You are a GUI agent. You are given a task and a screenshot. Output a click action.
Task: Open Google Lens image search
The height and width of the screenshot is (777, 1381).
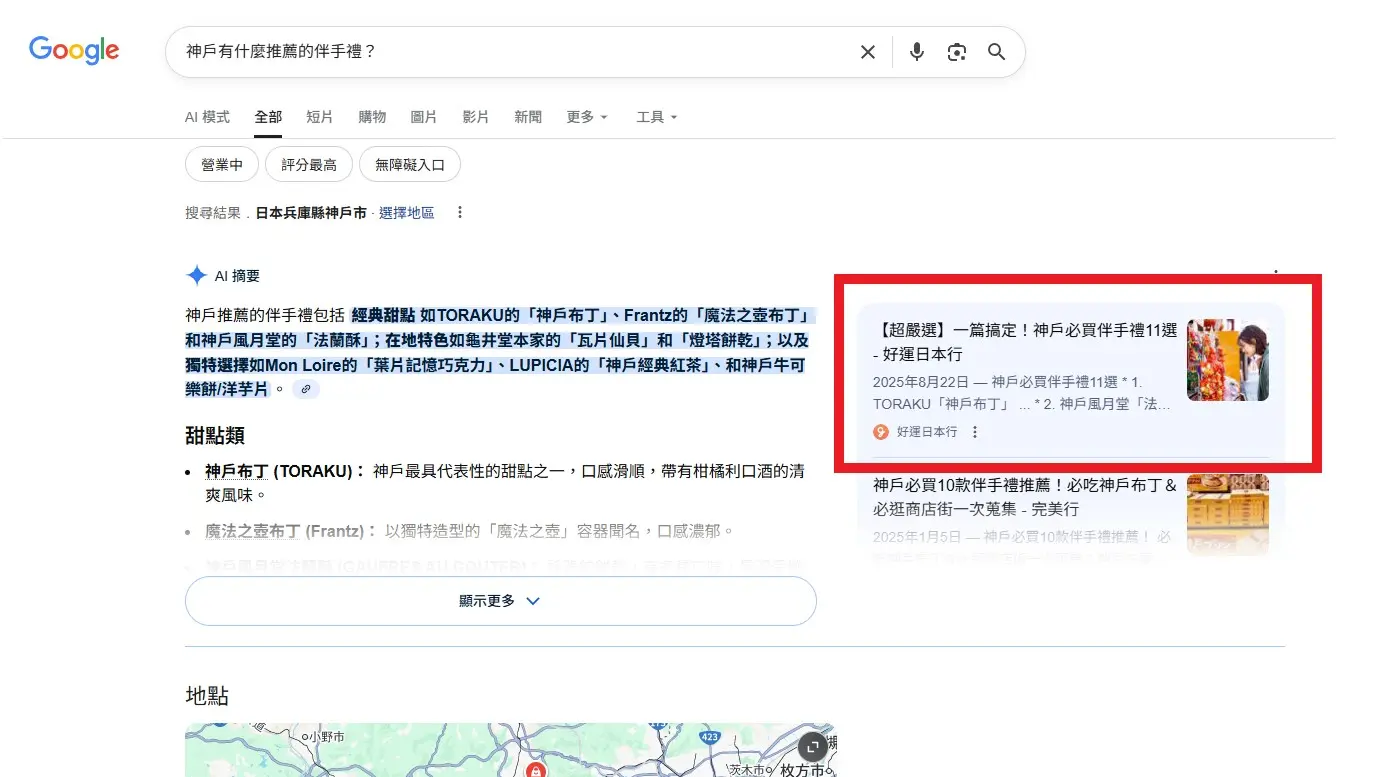point(956,51)
